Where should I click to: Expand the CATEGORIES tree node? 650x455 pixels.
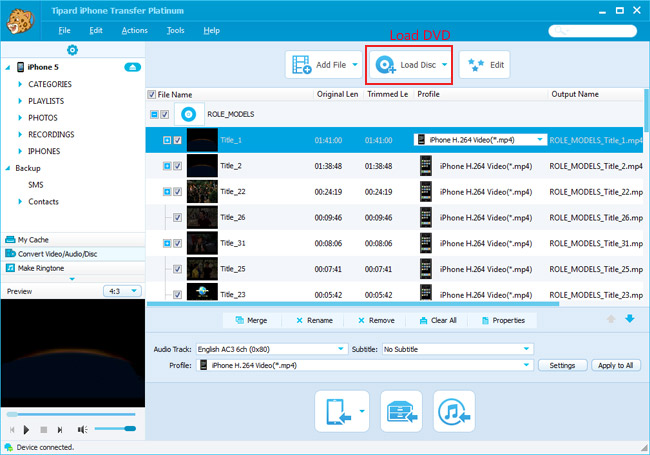click(x=19, y=84)
